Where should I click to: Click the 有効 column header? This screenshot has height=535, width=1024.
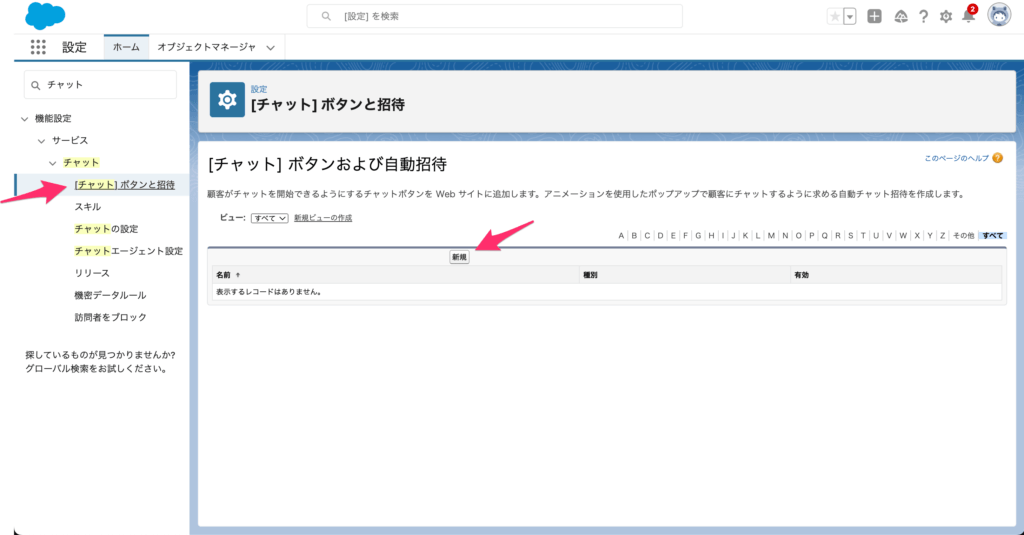click(801, 275)
